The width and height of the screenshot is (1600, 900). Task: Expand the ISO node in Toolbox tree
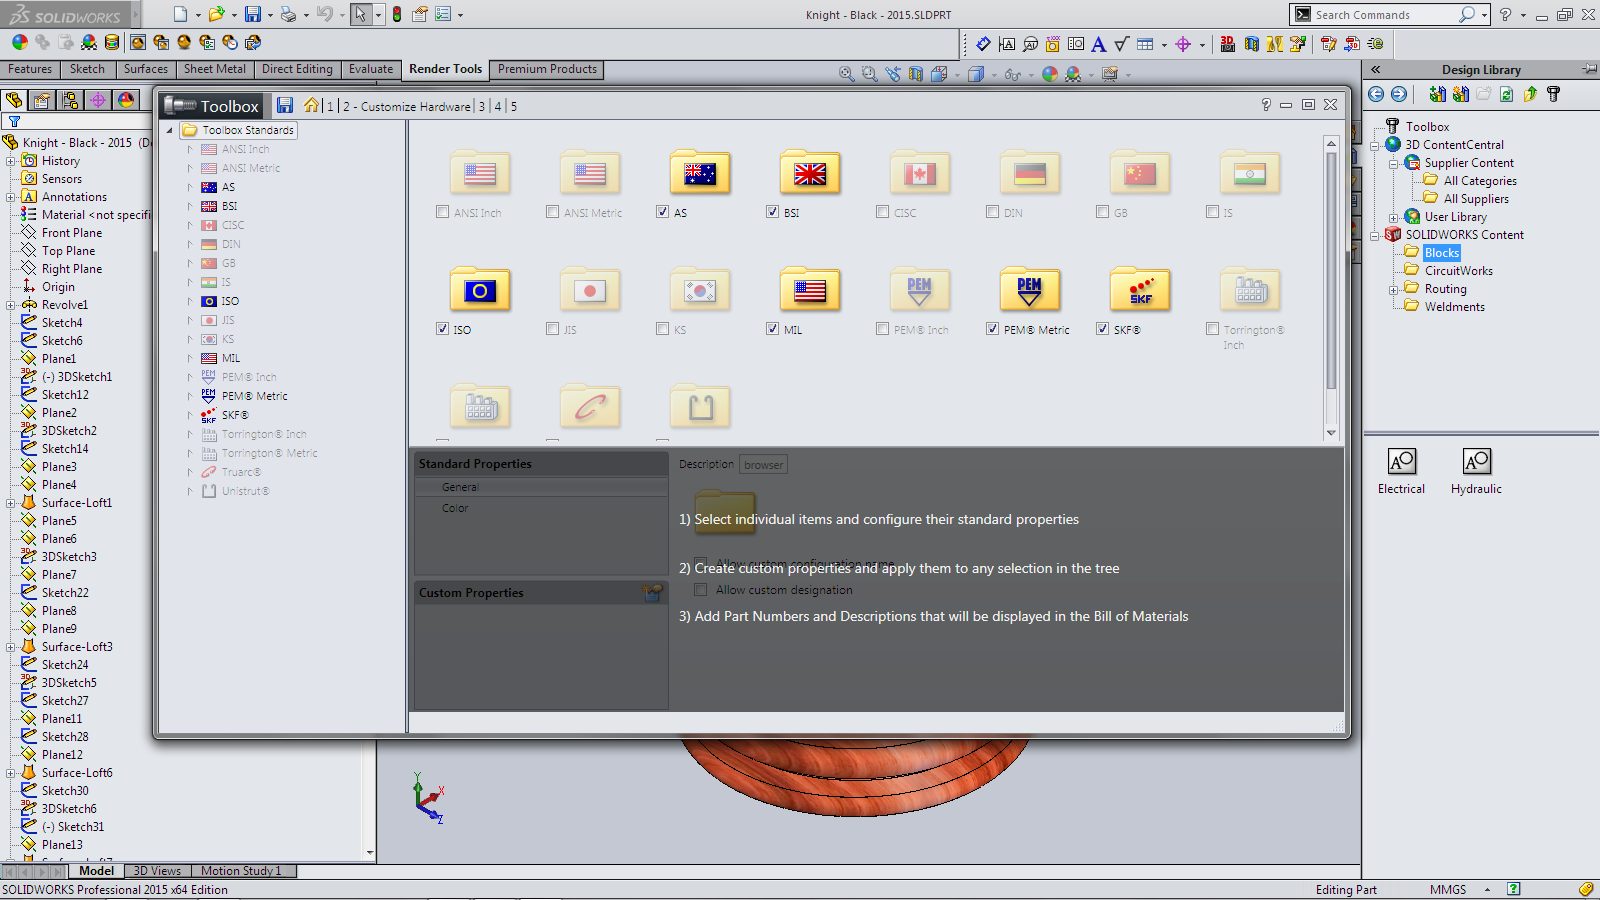190,301
